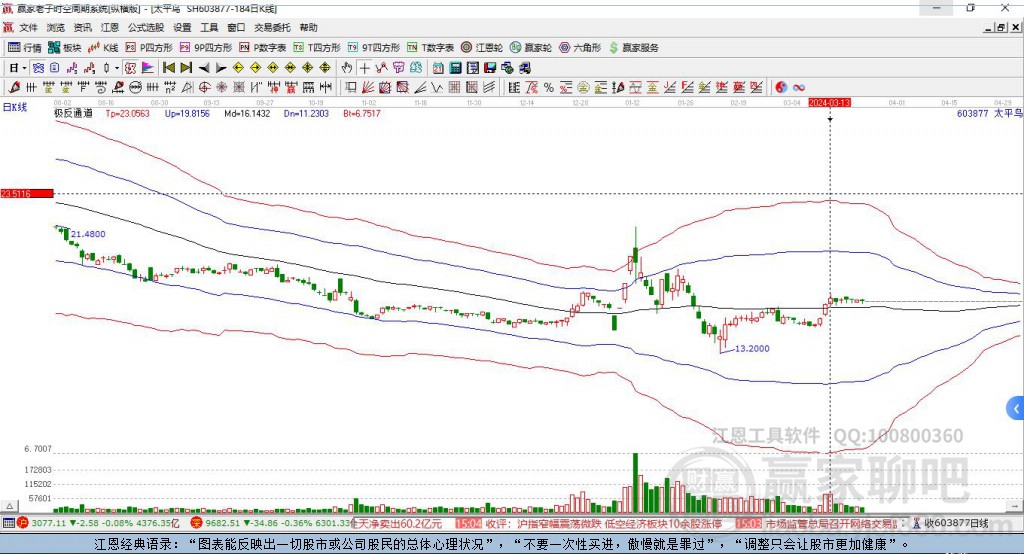Click the black left triangle arrow
The width and height of the screenshot is (1024, 554).
tap(204, 68)
